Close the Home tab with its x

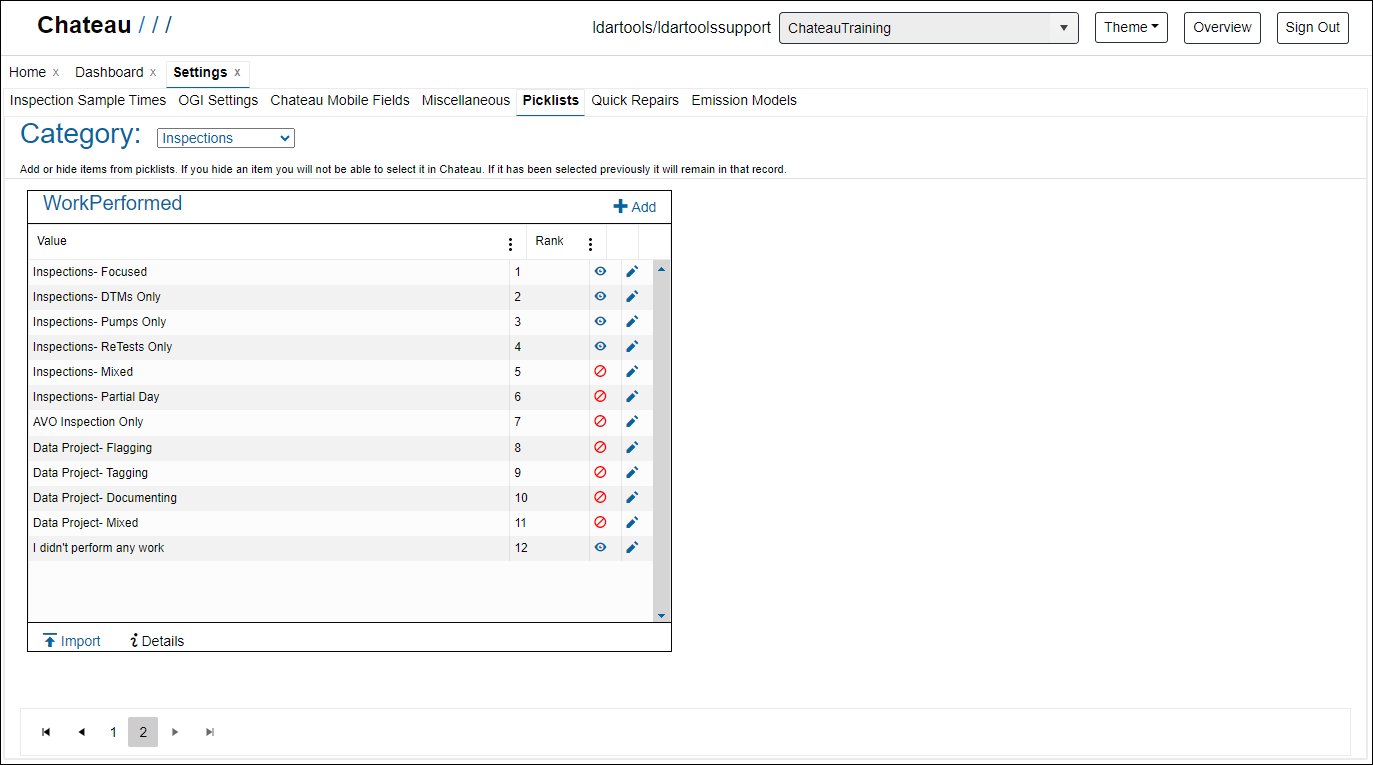56,72
